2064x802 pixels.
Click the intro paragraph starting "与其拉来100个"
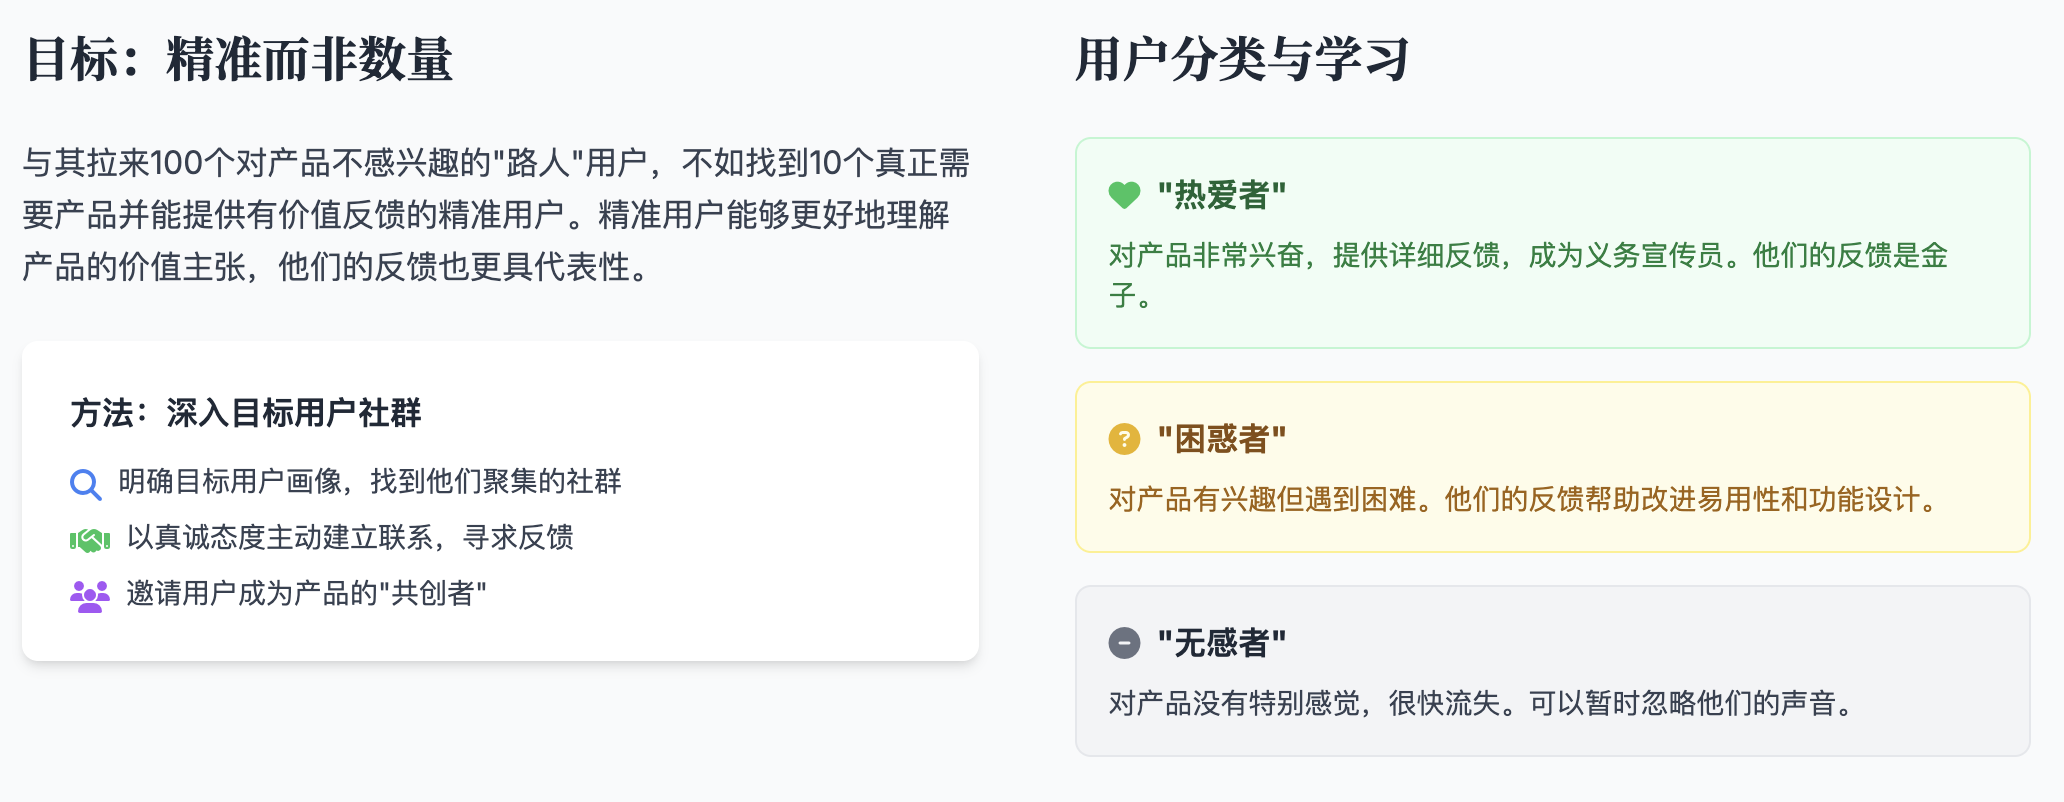click(496, 215)
